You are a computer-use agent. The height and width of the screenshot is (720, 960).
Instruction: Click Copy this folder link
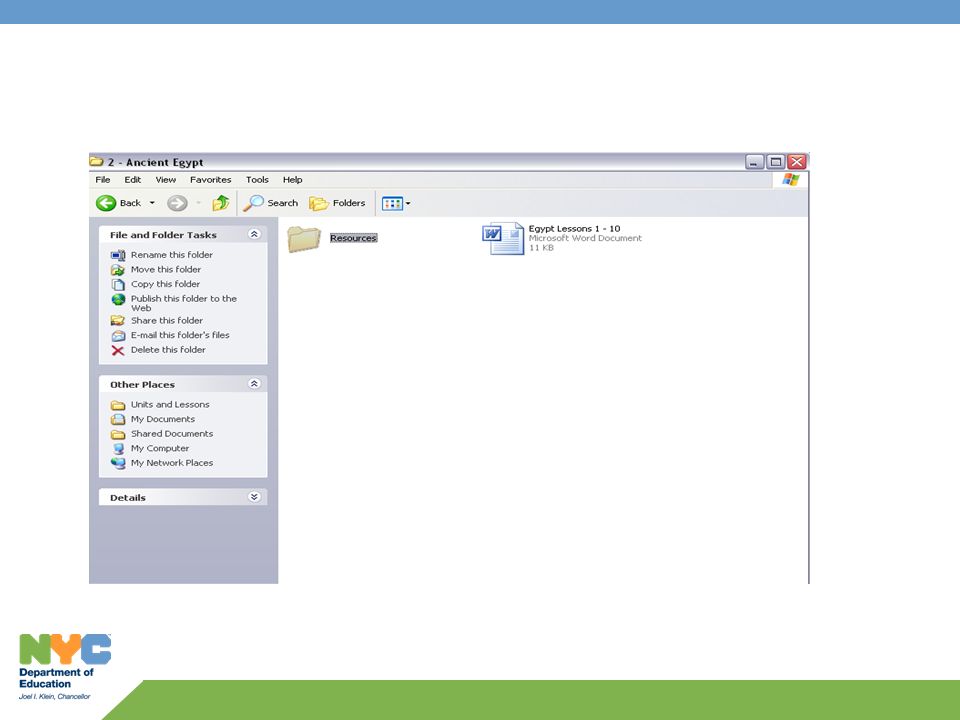[x=165, y=284]
